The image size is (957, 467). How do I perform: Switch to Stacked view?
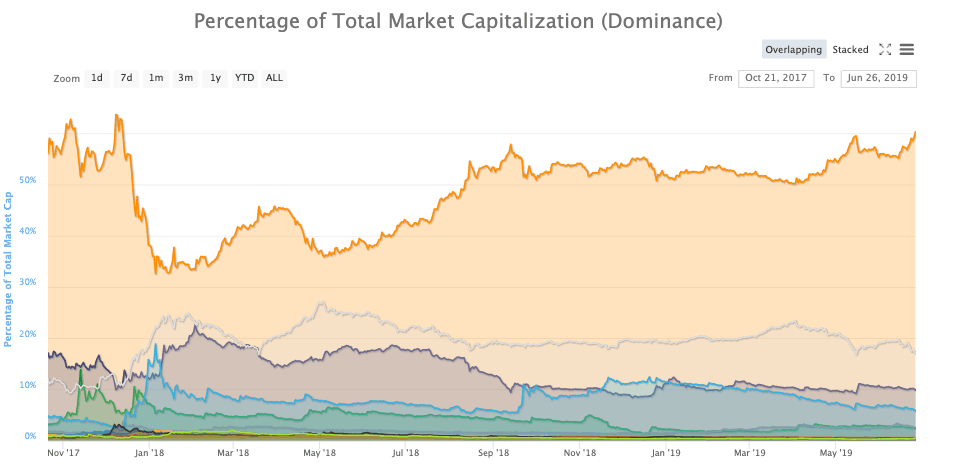click(850, 49)
